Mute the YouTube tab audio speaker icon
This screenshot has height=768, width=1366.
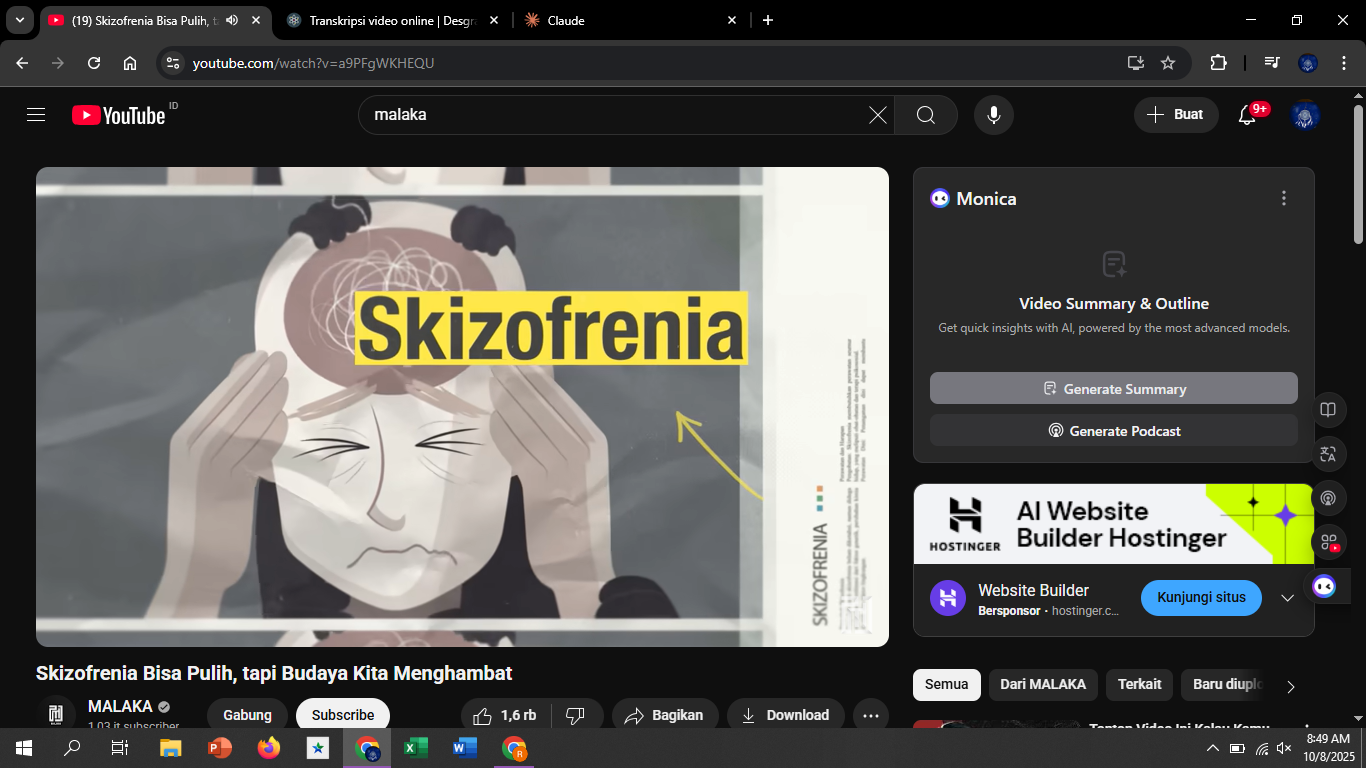pos(232,20)
